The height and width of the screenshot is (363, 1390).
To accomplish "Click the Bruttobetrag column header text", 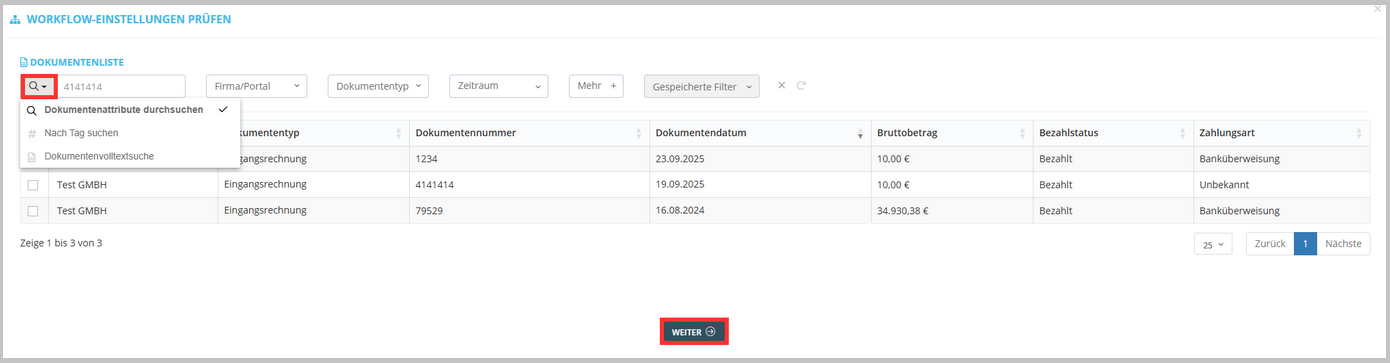I will tap(906, 133).
